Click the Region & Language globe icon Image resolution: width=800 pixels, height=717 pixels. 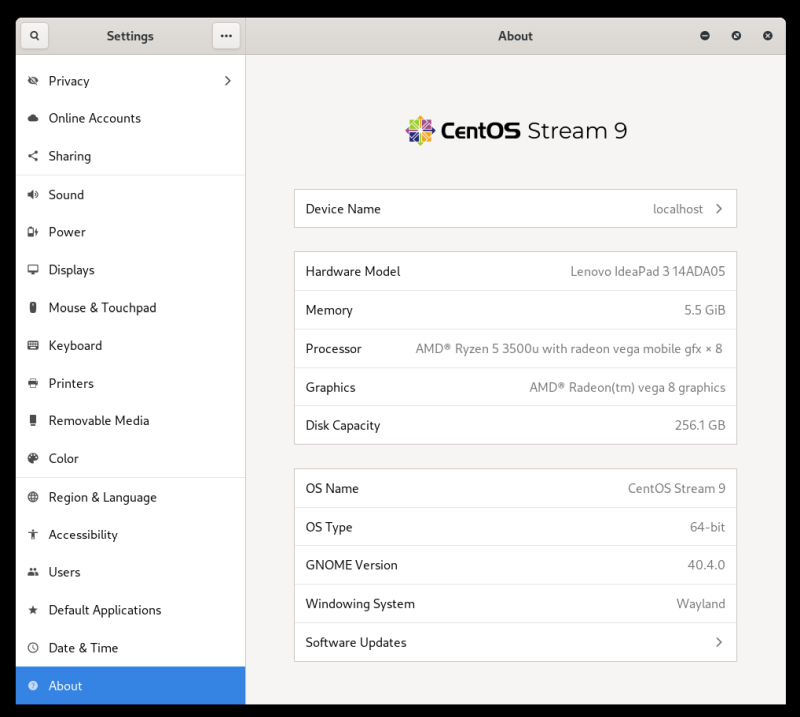pyautogui.click(x=33, y=497)
